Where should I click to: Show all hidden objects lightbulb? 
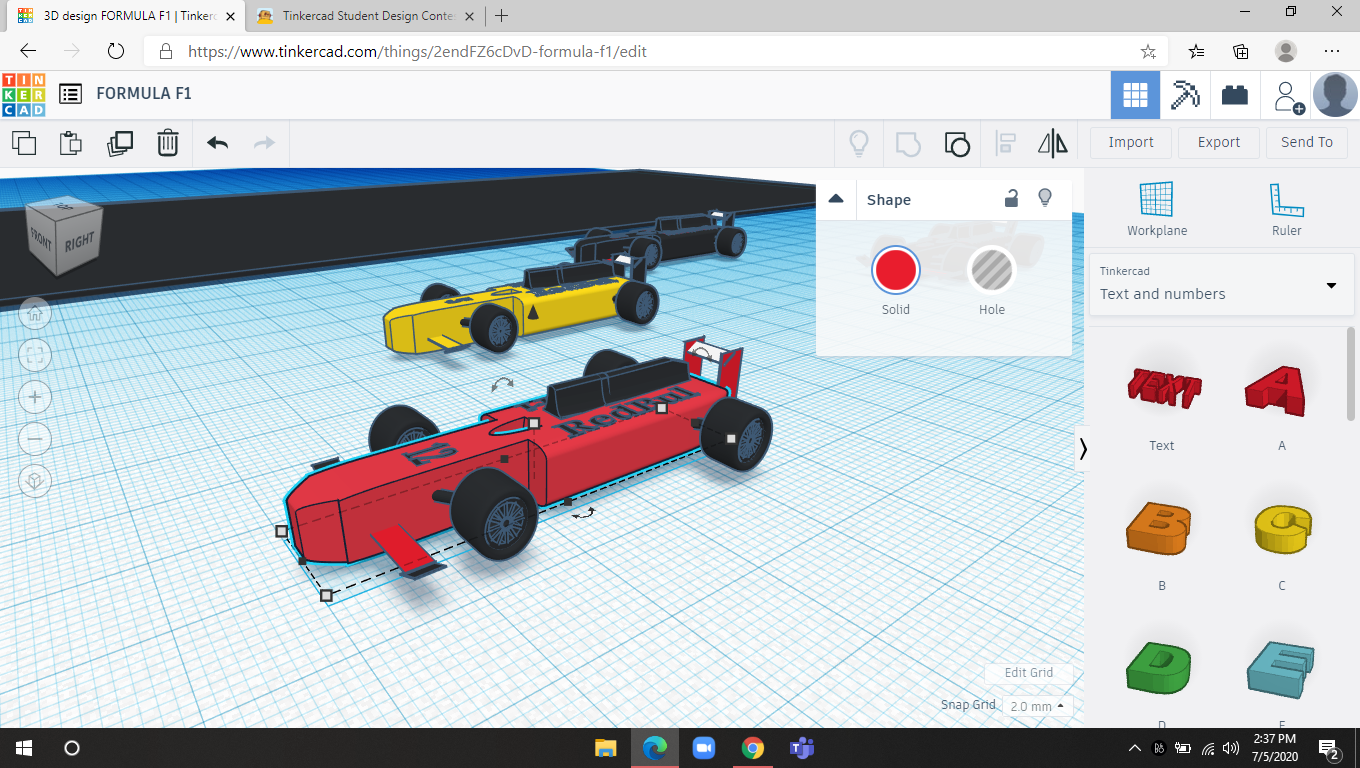(859, 143)
